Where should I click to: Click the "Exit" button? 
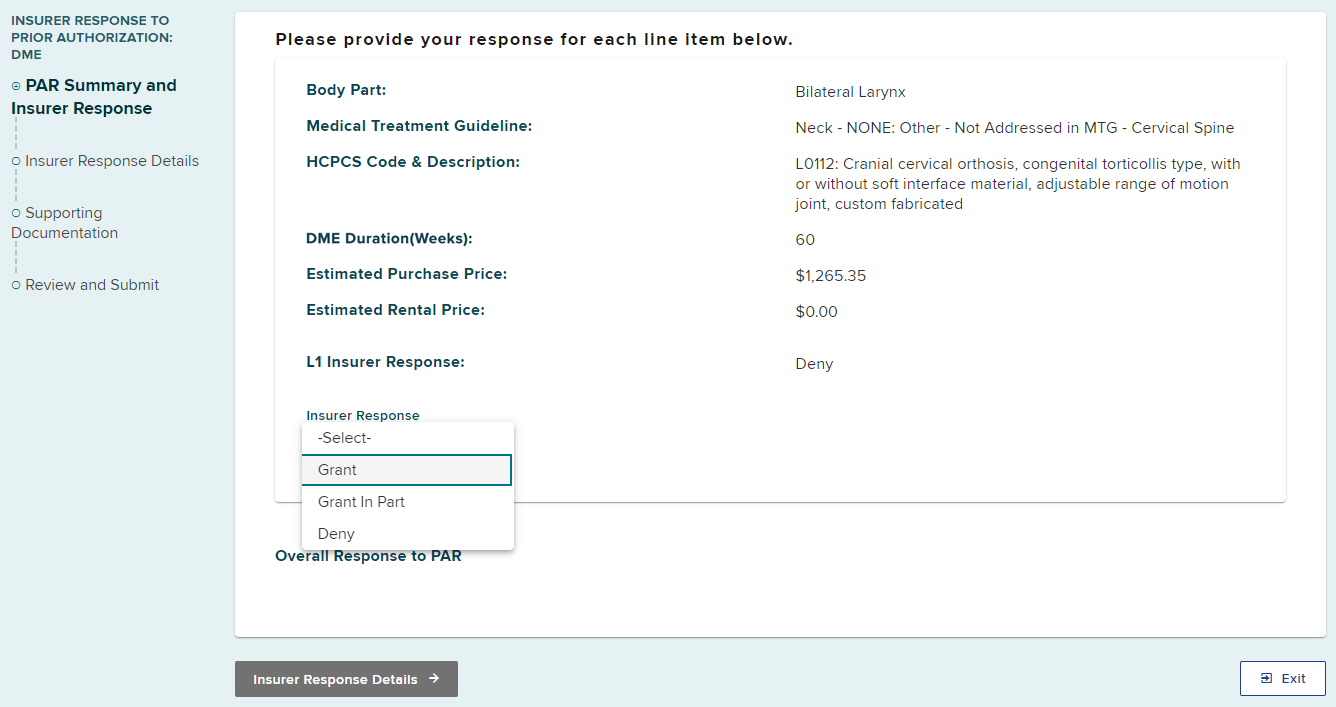[x=1283, y=677]
